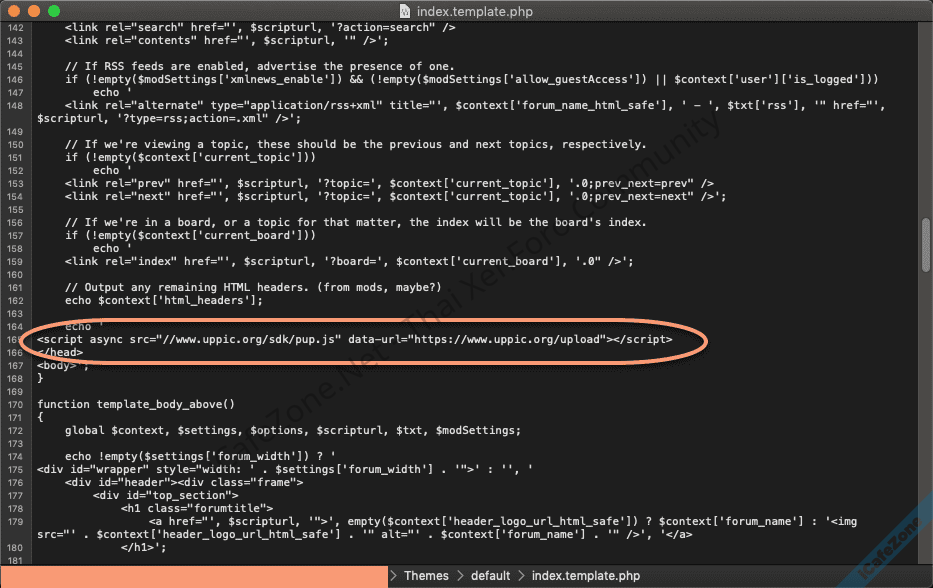The image size is (933, 588).
Task: Click chevron between Themes and default
Action: tap(461, 576)
